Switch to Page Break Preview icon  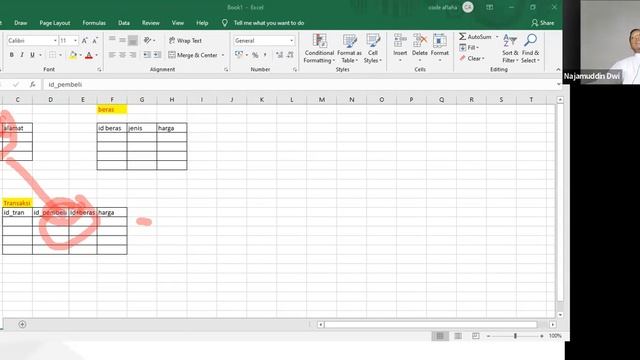coord(476,336)
